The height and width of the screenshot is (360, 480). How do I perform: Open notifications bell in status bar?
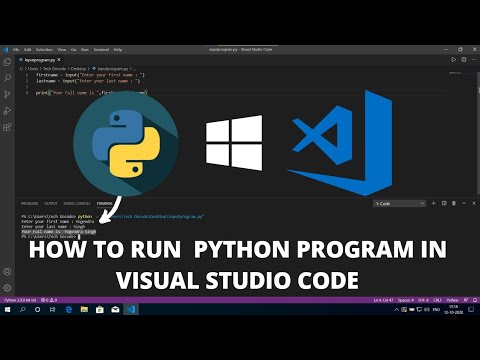click(475, 300)
